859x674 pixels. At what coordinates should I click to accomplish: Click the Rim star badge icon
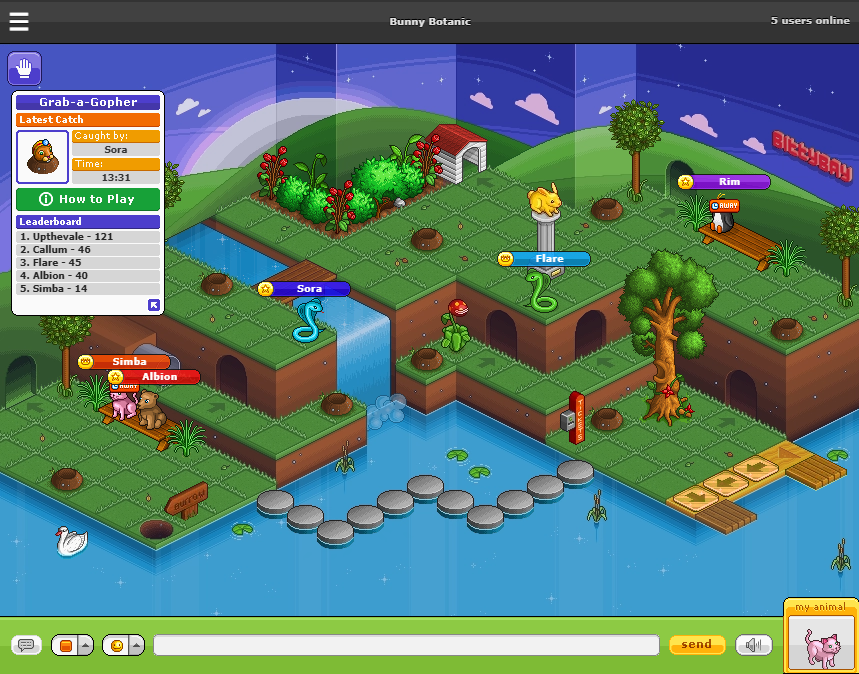[x=685, y=181]
